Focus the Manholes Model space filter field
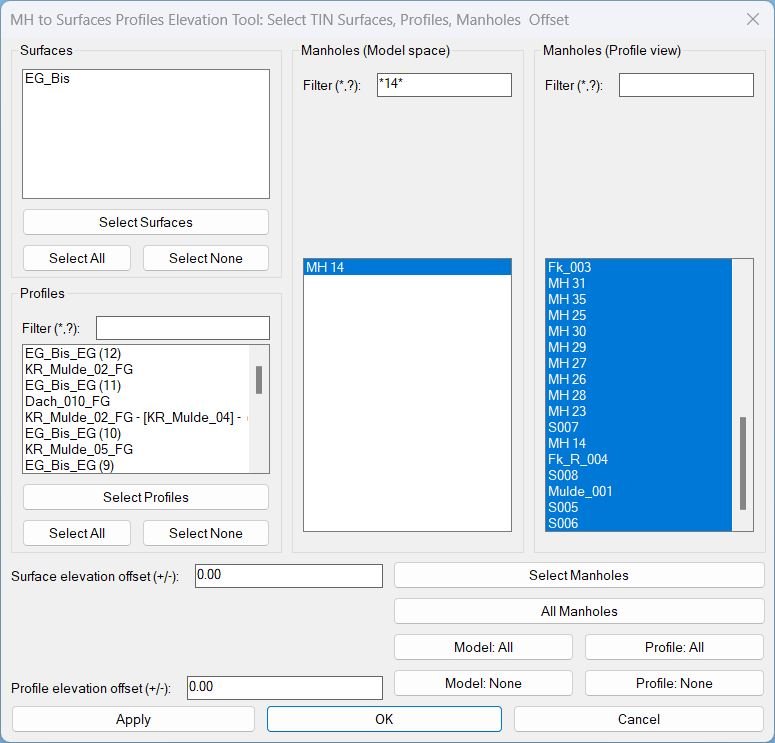Screen dimensions: 775x743 [x=444, y=85]
